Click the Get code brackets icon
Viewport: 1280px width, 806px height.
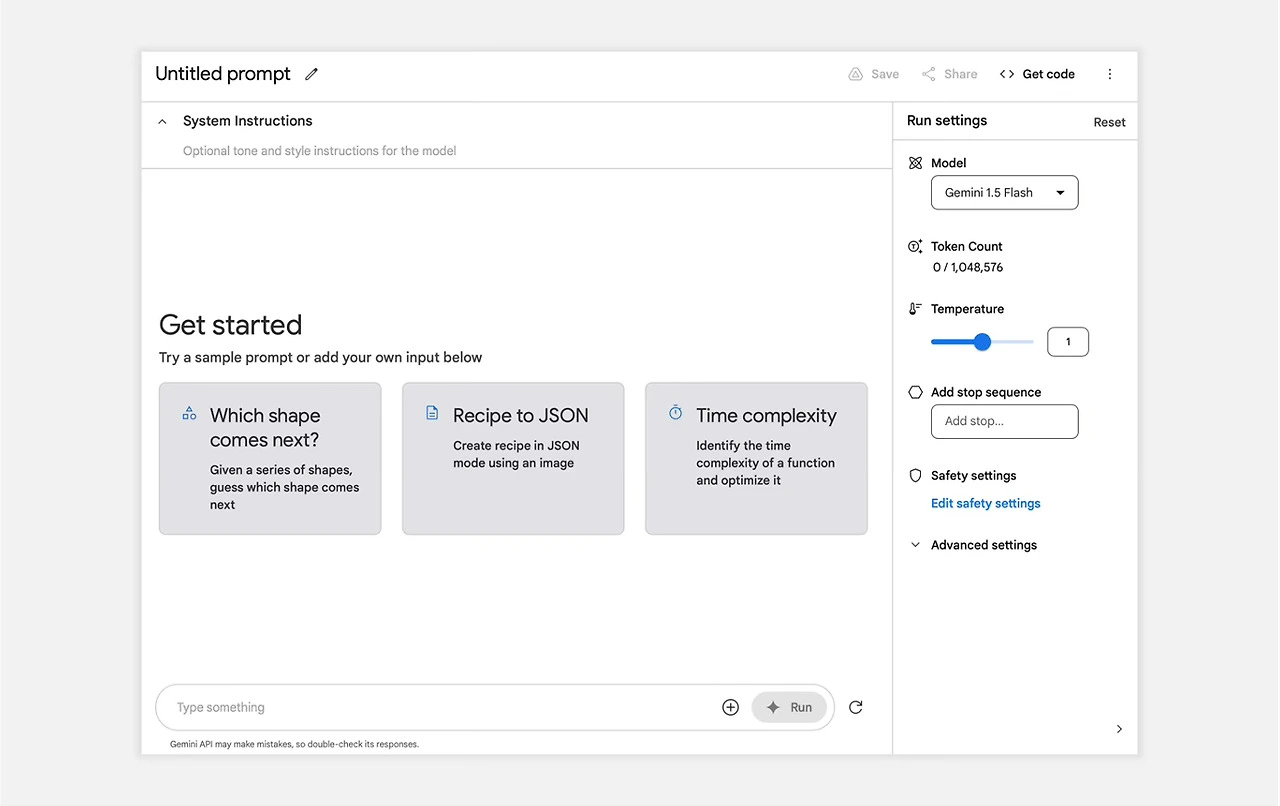tap(1007, 74)
